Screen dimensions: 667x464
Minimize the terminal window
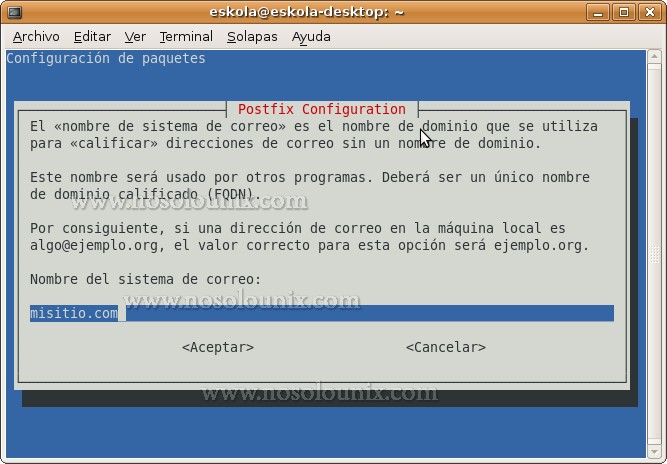pyautogui.click(x=598, y=12)
